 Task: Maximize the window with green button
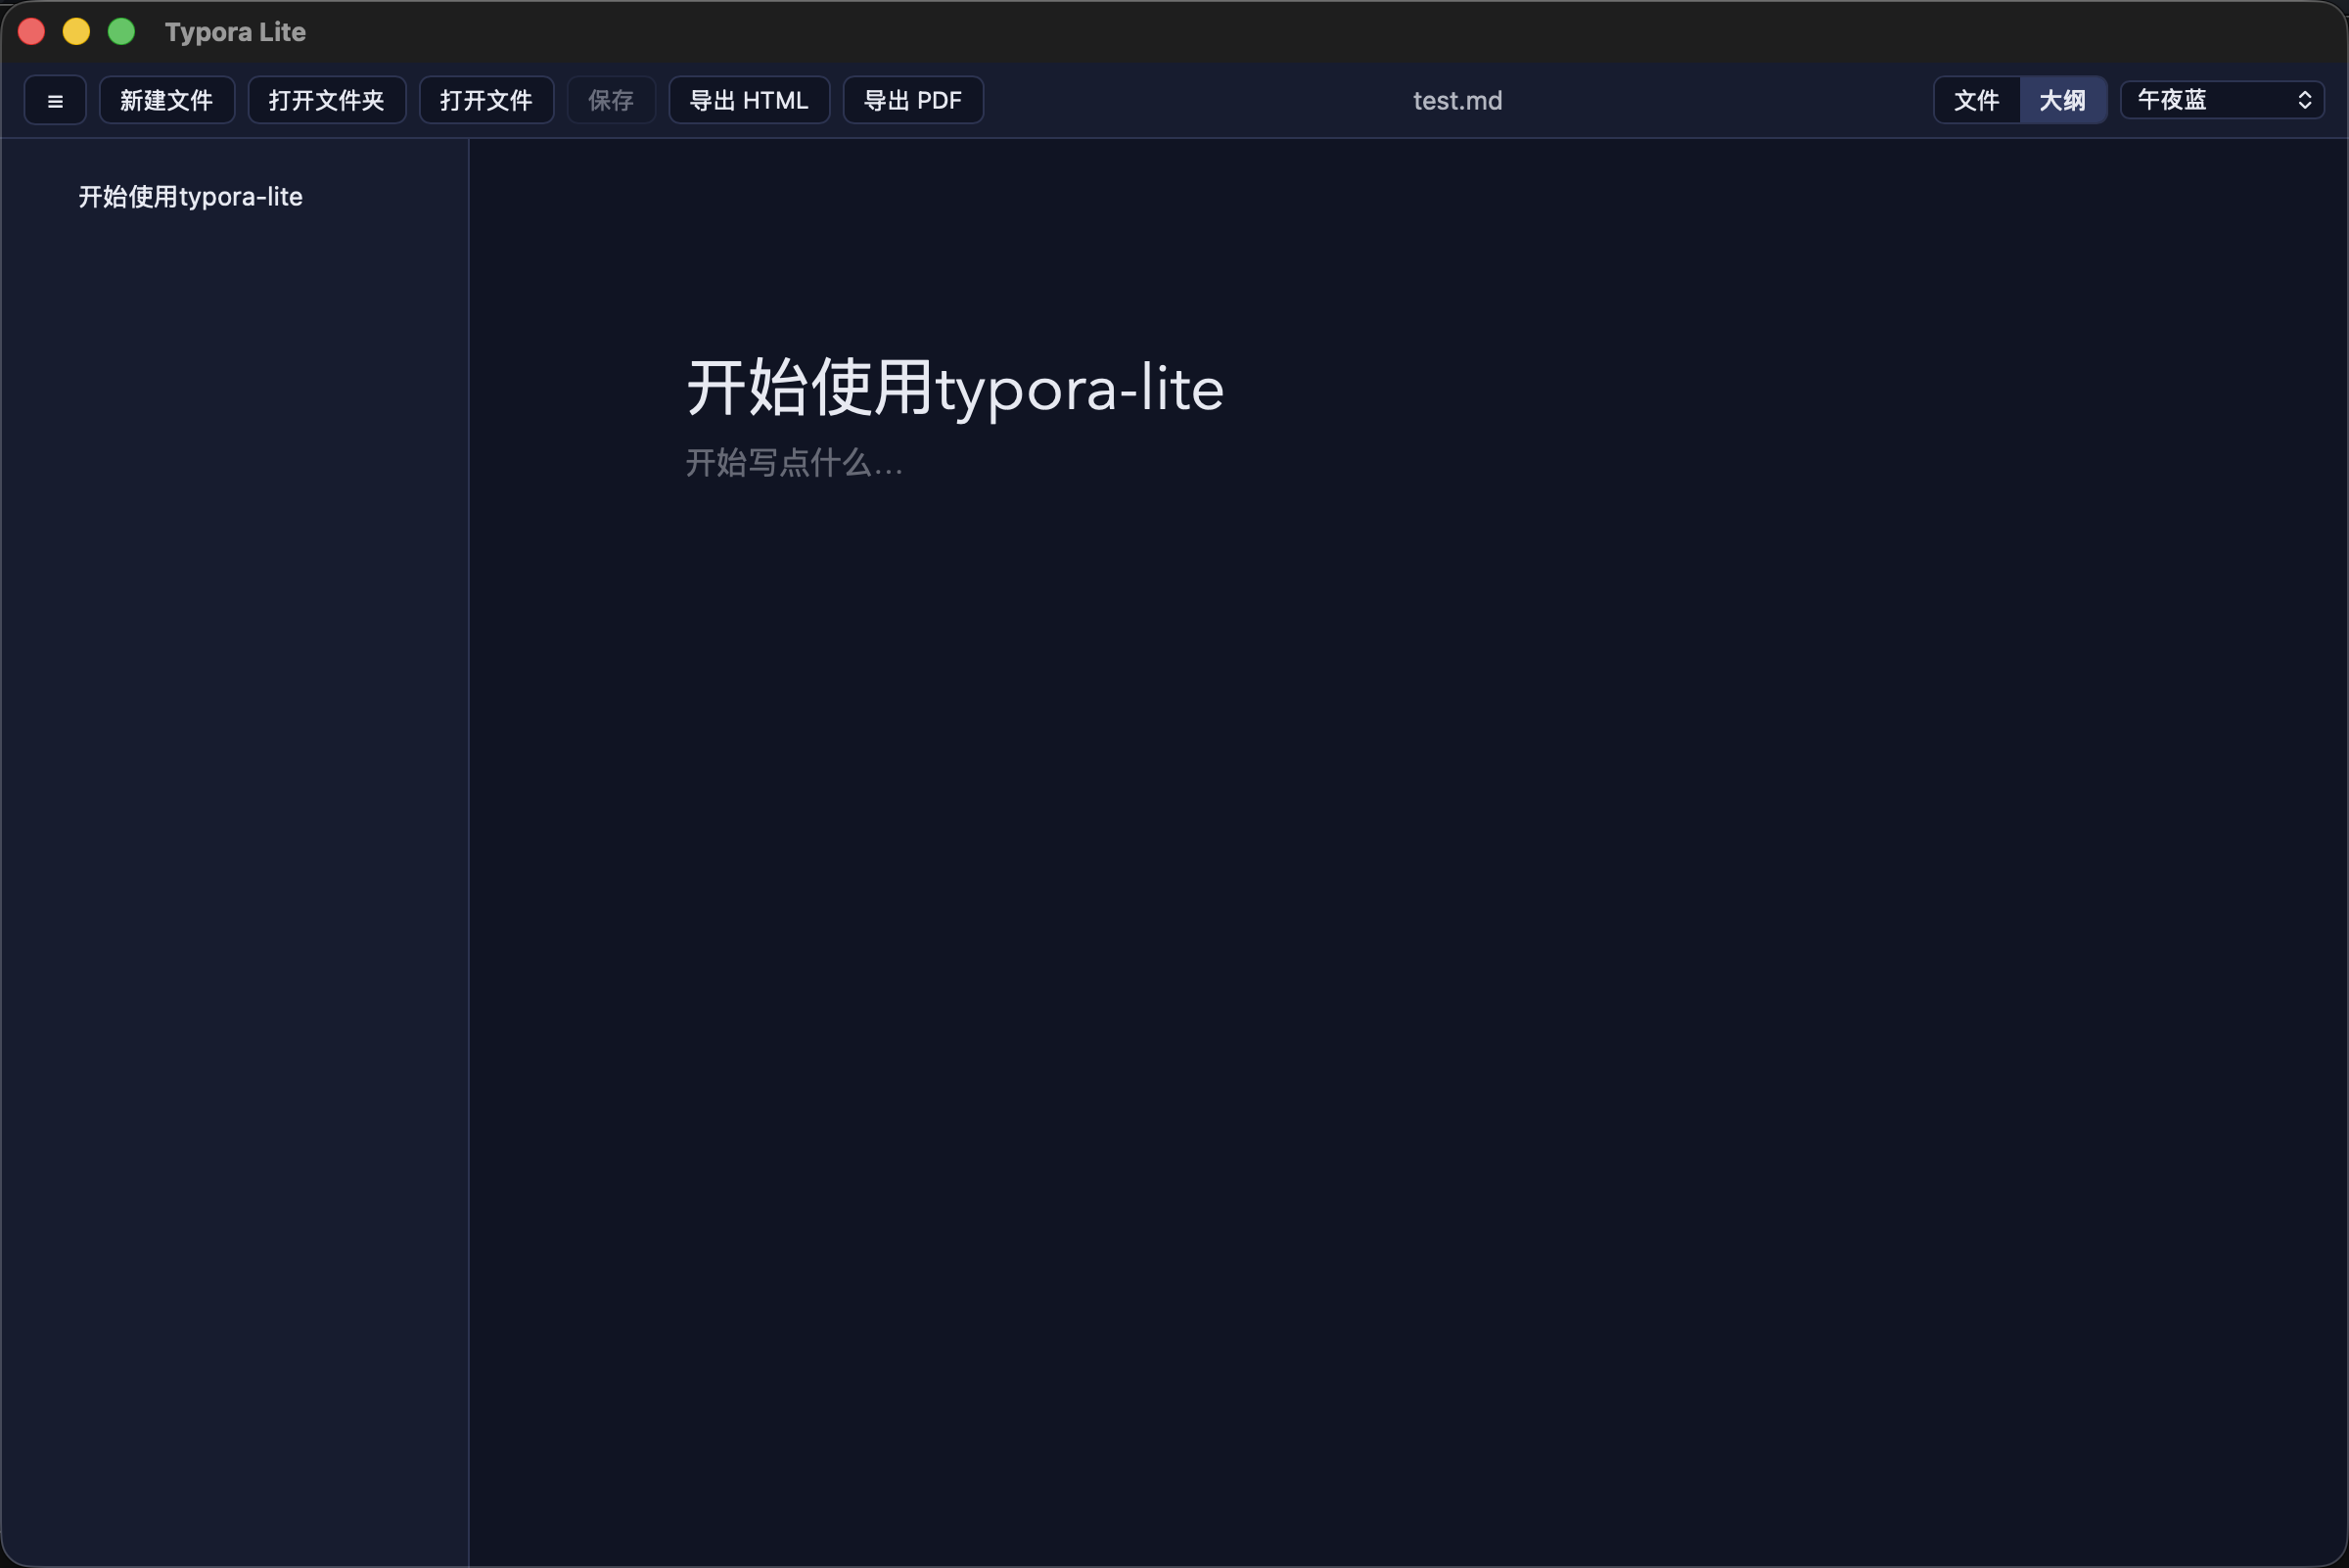point(122,32)
